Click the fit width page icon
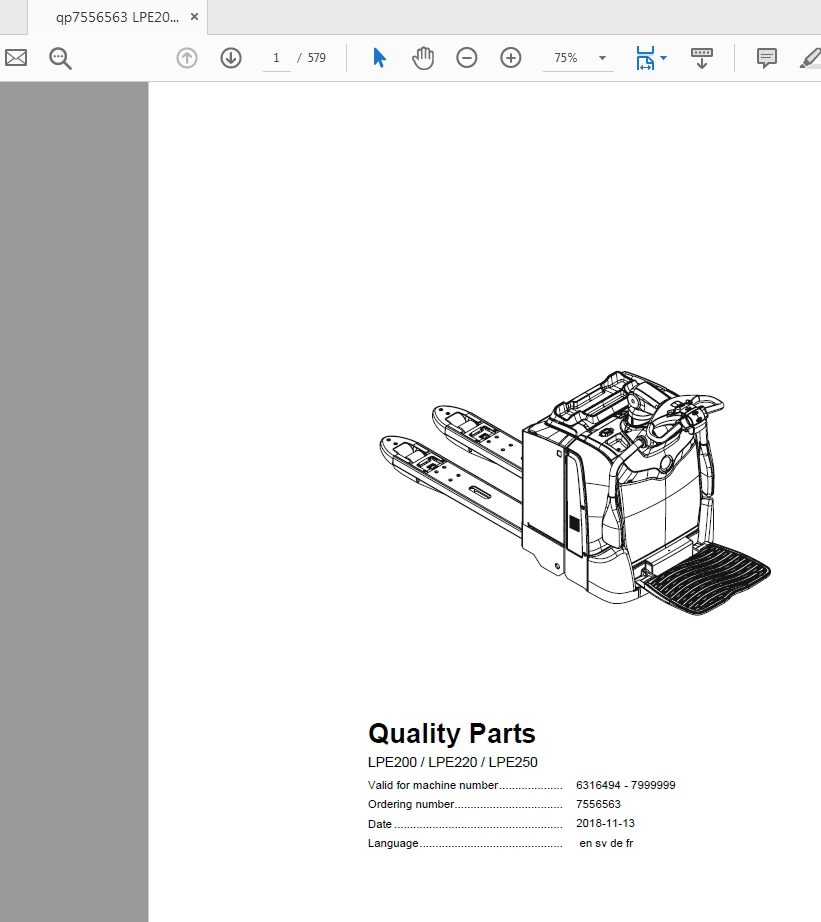Screen dimensions: 821x922 point(645,58)
